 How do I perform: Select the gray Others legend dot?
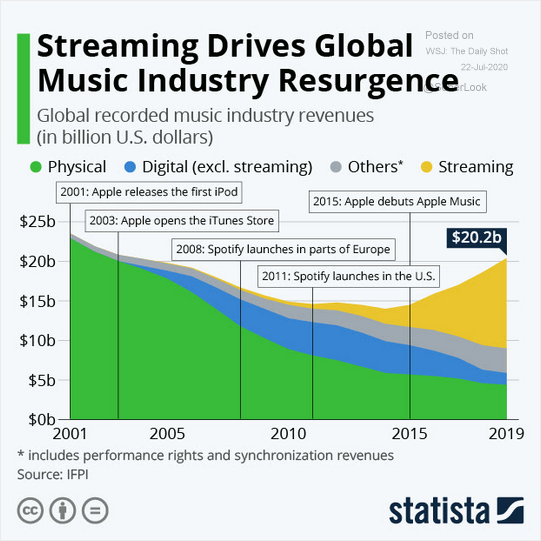(x=336, y=167)
